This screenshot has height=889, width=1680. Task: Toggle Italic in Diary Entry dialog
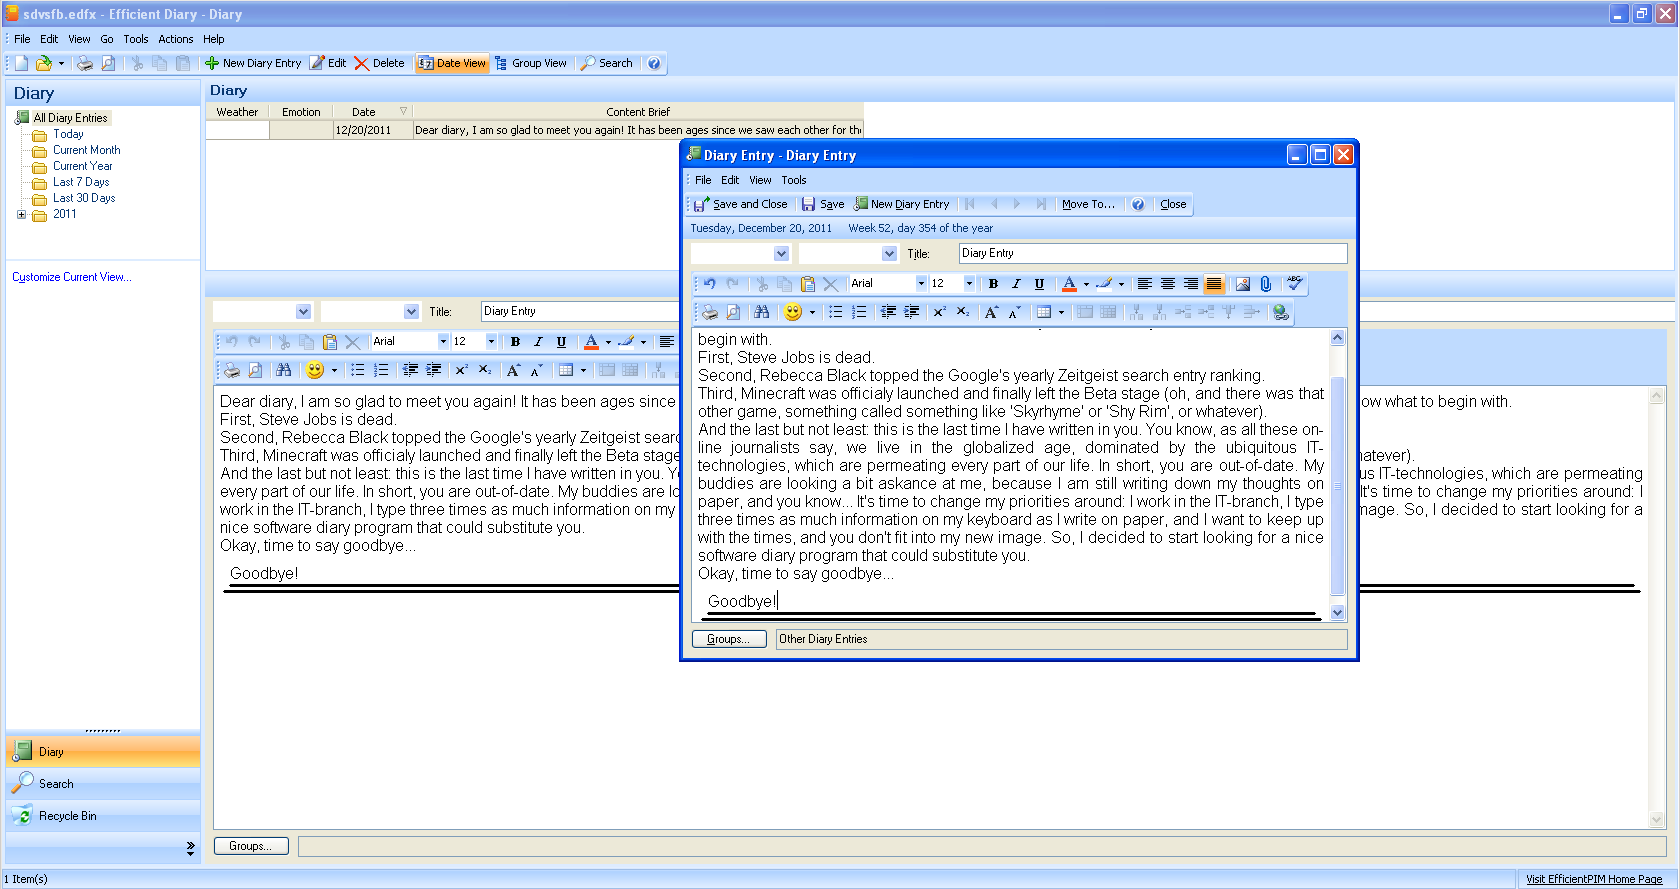point(1016,284)
